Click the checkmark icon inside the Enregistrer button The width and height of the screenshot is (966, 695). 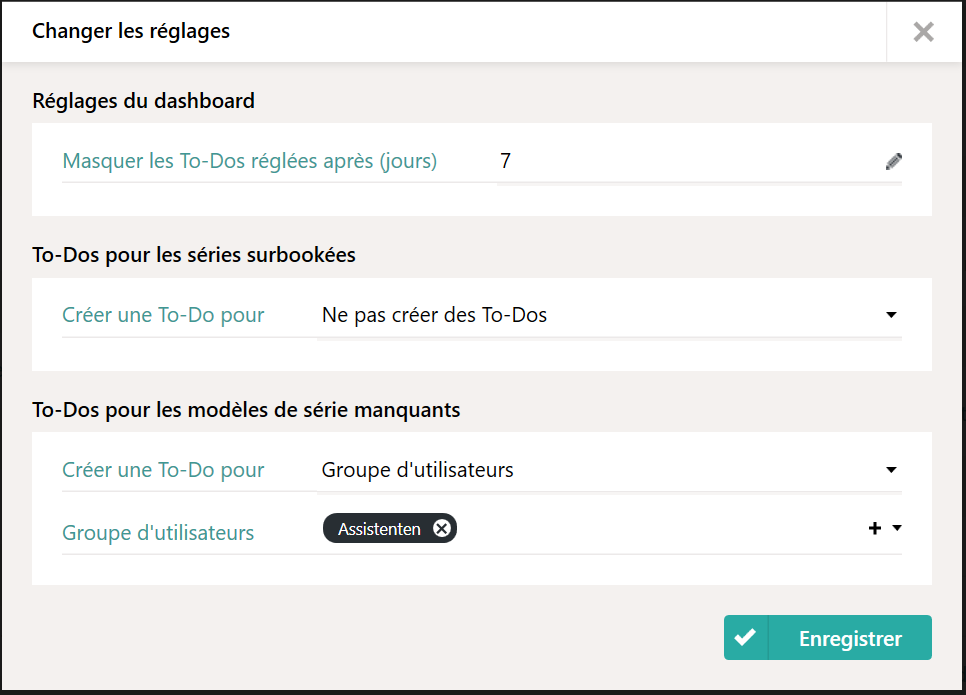[x=746, y=637]
